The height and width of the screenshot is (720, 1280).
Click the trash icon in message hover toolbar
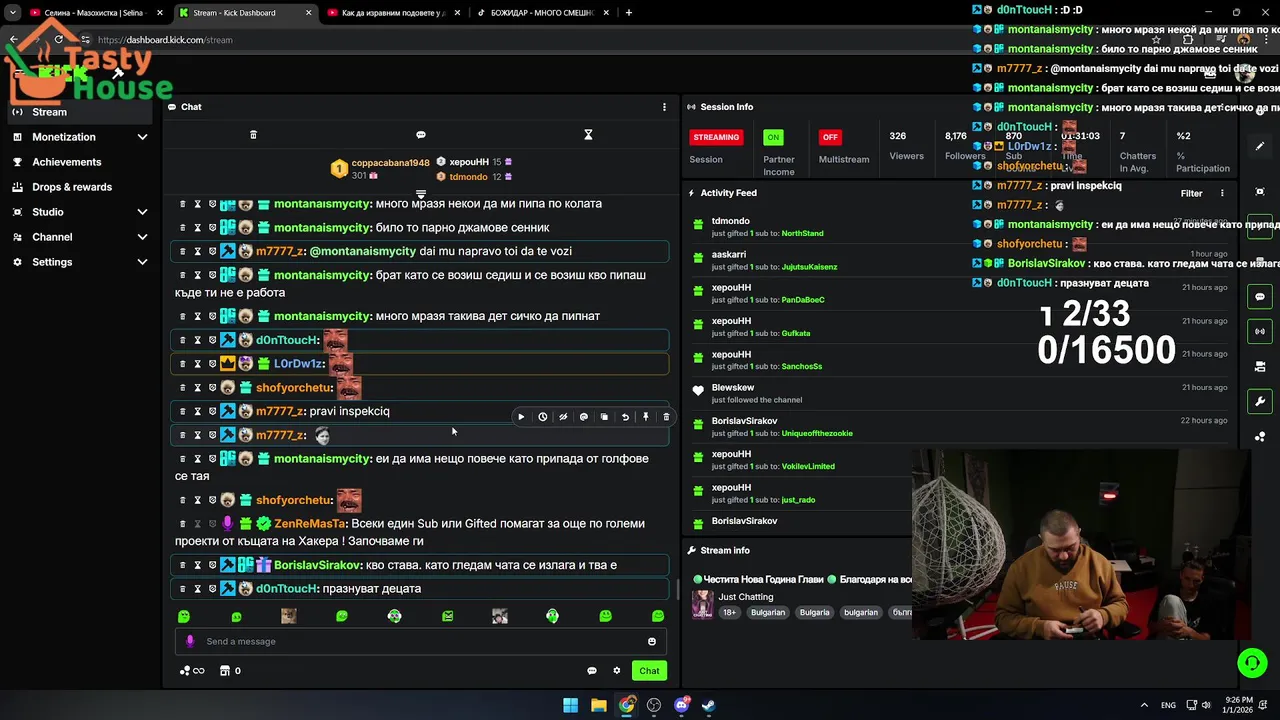[x=666, y=417]
